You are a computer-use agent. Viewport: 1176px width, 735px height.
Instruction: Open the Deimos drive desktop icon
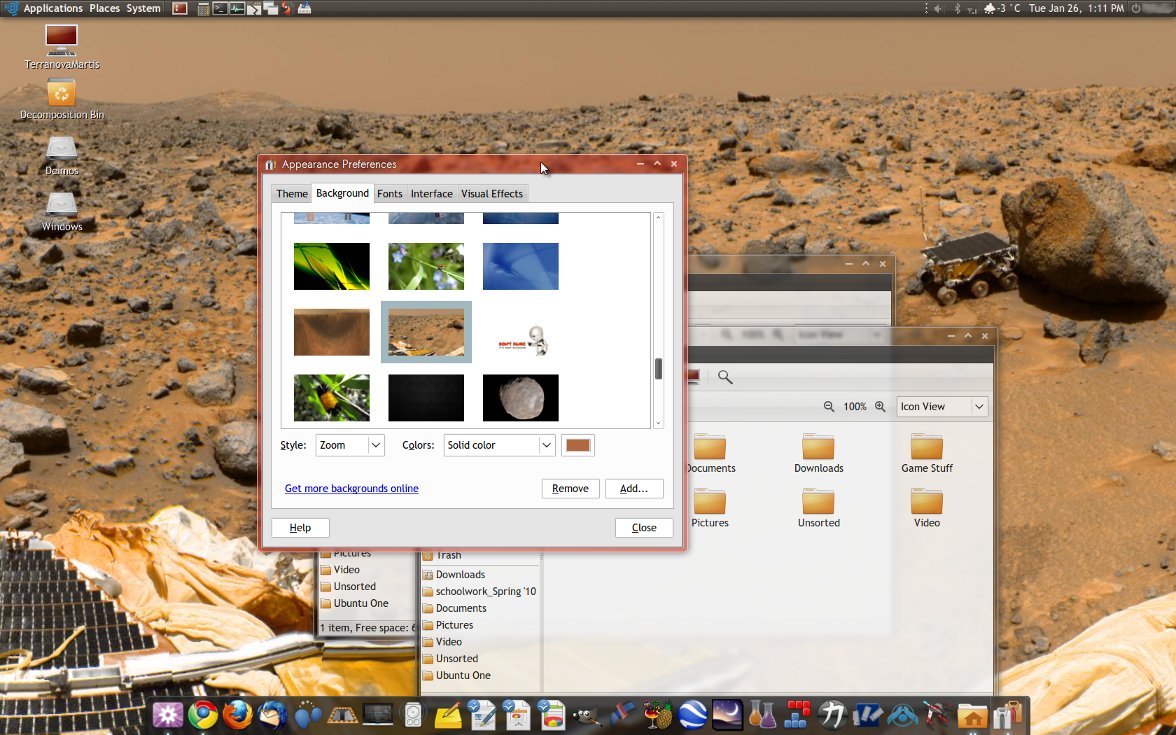[62, 155]
